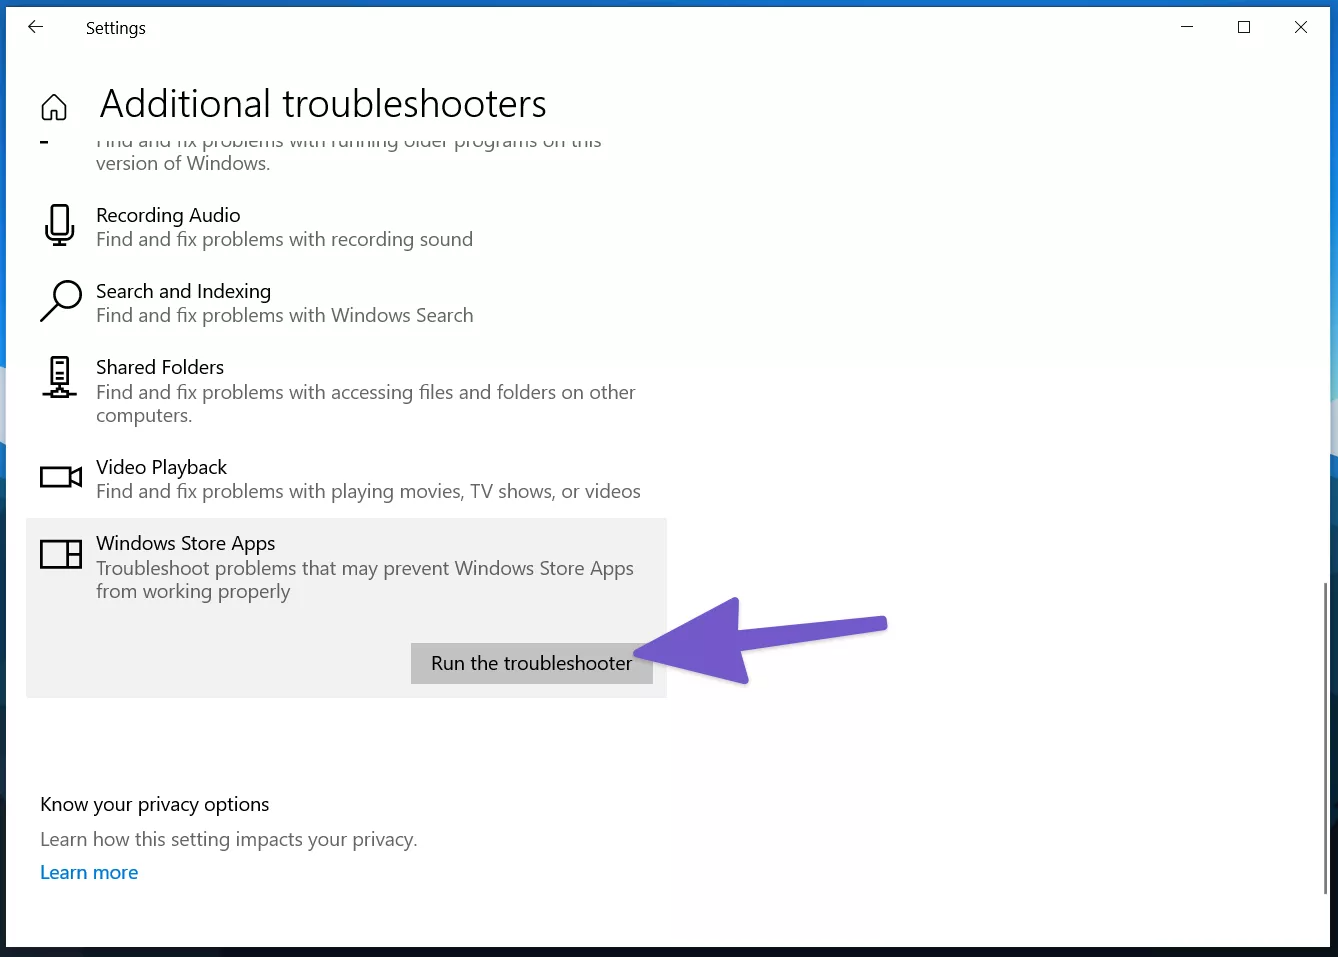Close the Settings window
The height and width of the screenshot is (957, 1338).
click(x=1301, y=27)
